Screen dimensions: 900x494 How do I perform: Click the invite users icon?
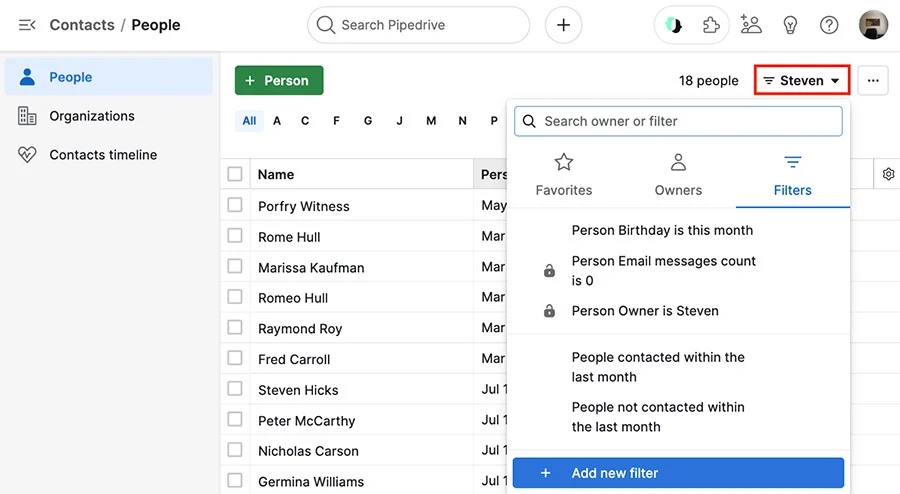tap(751, 25)
